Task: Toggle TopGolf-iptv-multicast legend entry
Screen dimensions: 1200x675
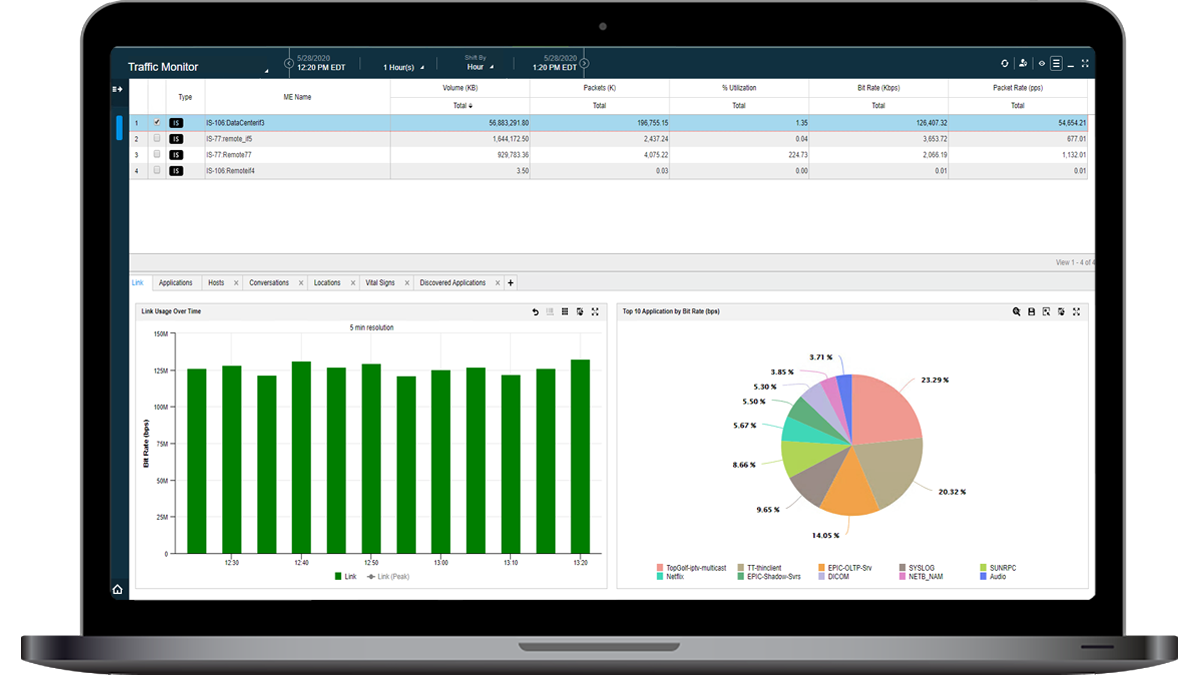Action: click(x=691, y=568)
